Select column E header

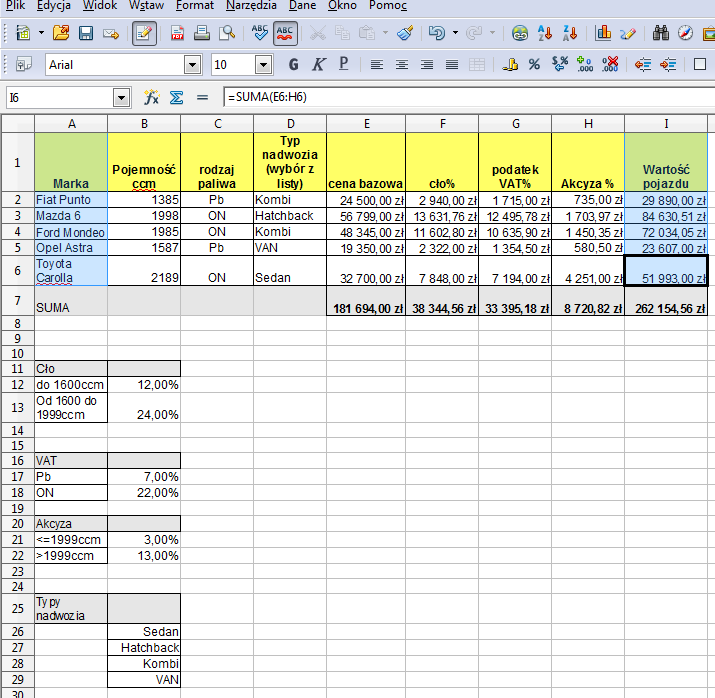pos(366,124)
